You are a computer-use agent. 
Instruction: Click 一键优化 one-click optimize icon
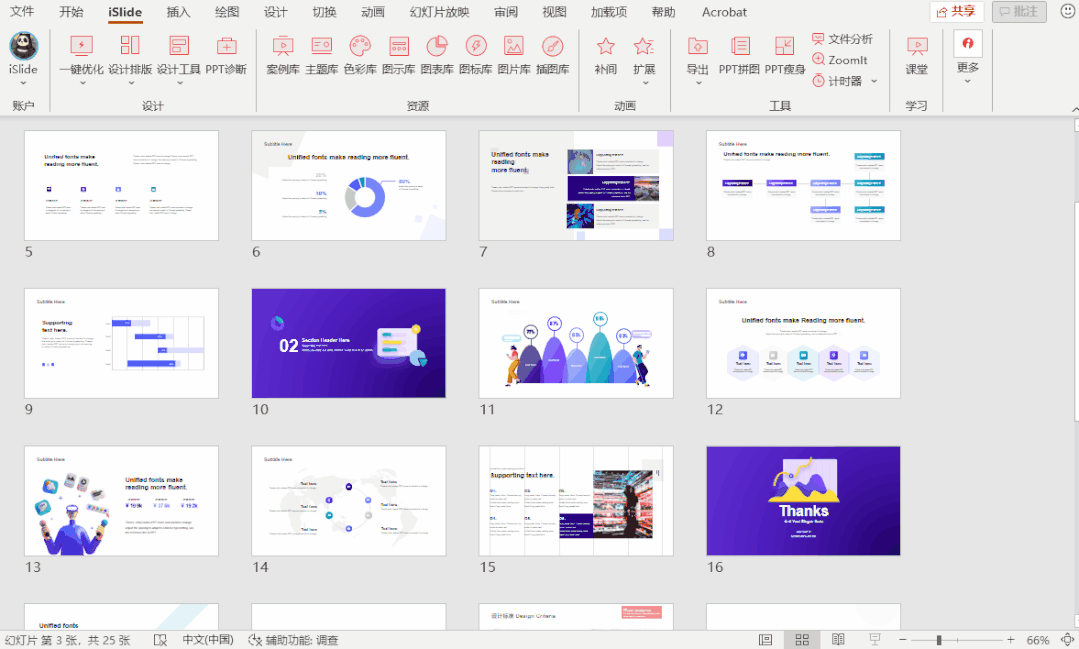[81, 46]
